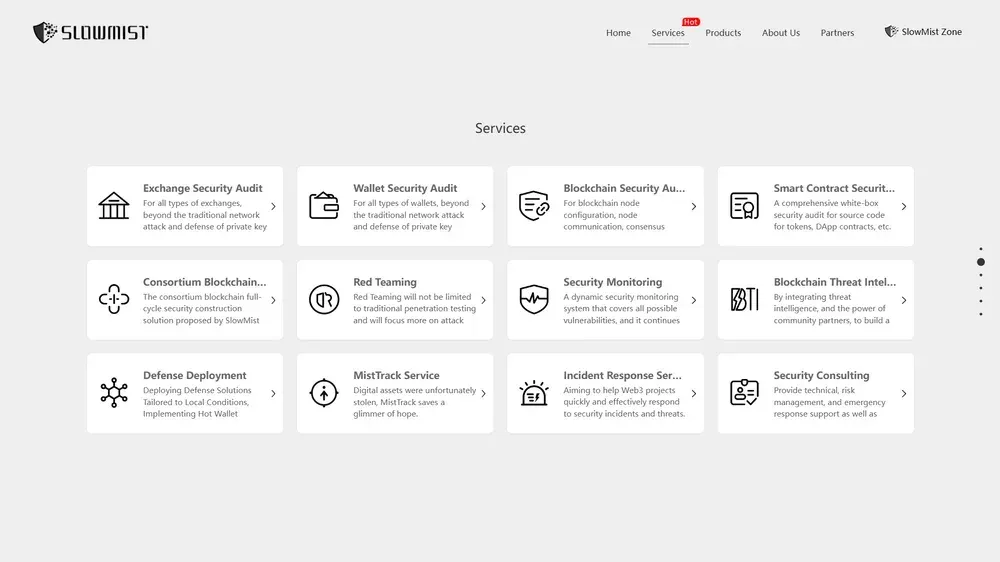The width and height of the screenshot is (1000, 562).
Task: Click the Red Teaming shield-circle icon
Action: (x=324, y=299)
